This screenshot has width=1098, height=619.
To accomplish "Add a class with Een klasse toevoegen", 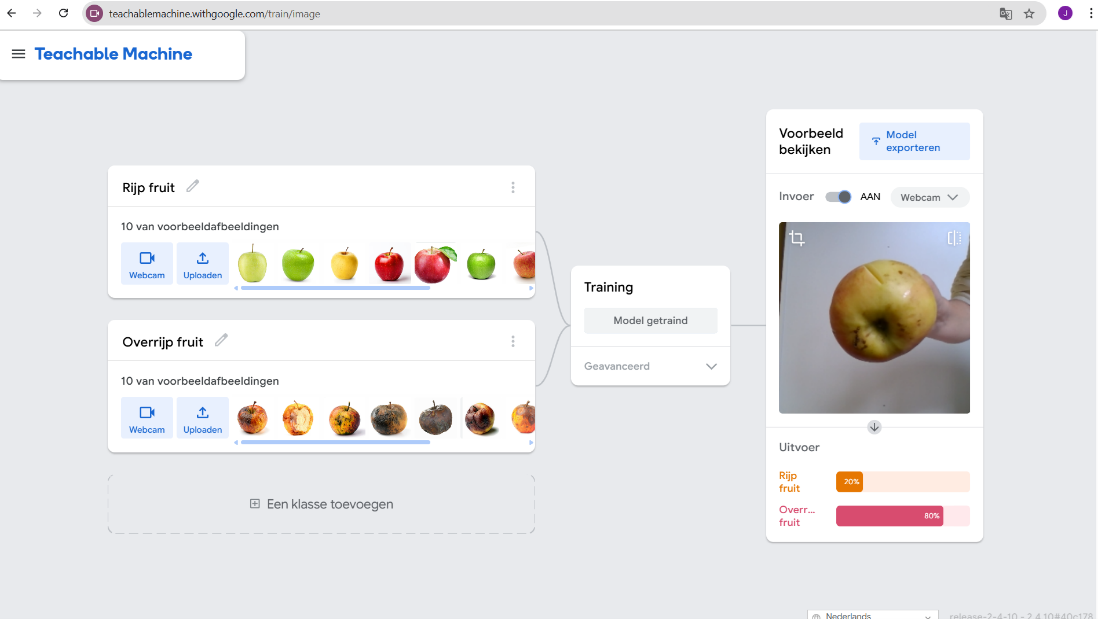I will 321,504.
